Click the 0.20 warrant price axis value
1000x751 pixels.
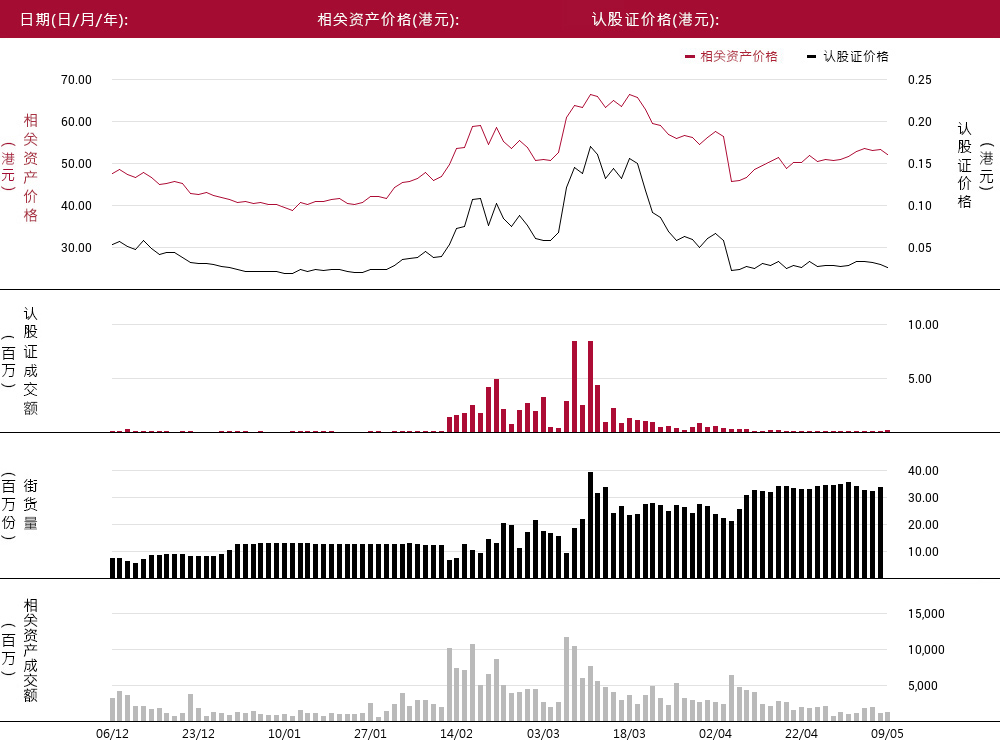920,122
